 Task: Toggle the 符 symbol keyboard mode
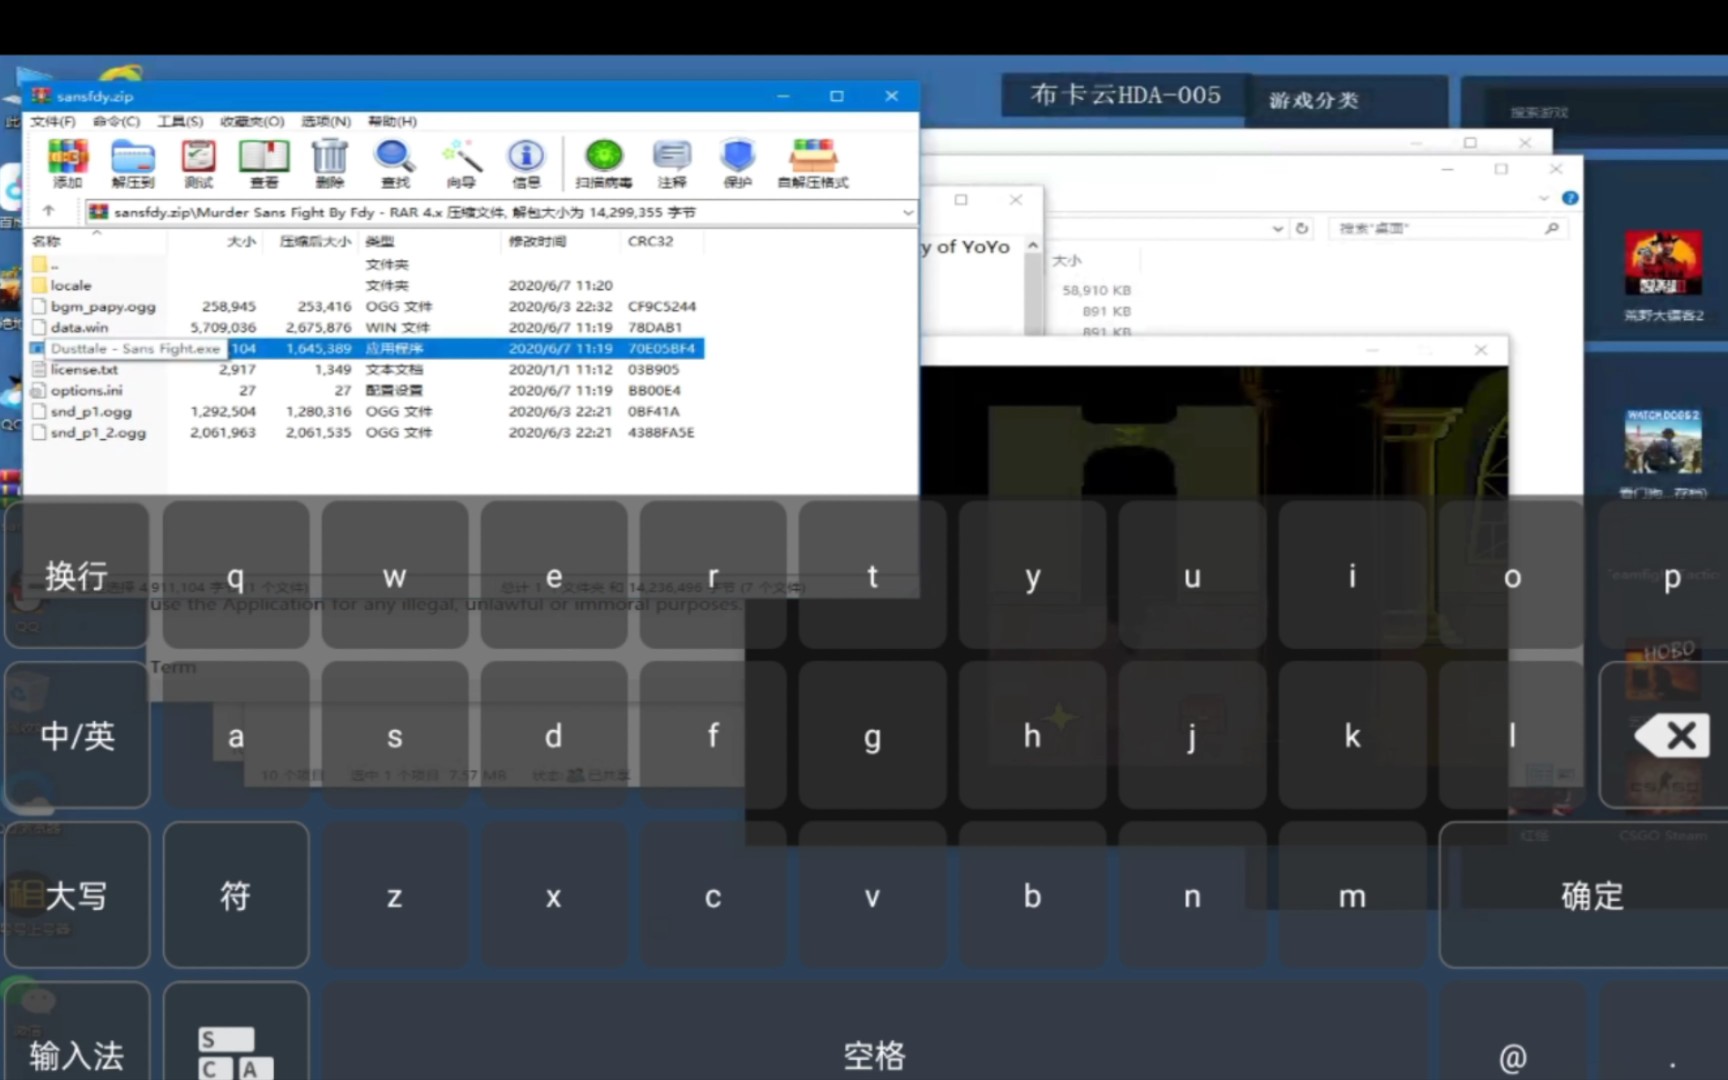tap(235, 896)
